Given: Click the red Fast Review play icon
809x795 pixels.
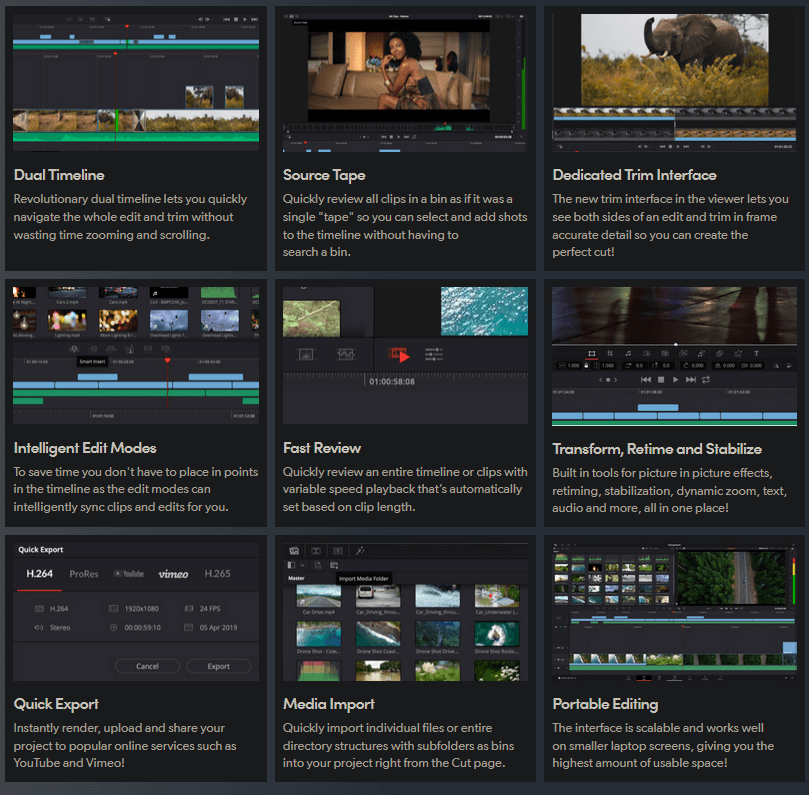Looking at the screenshot, I should coord(400,355).
